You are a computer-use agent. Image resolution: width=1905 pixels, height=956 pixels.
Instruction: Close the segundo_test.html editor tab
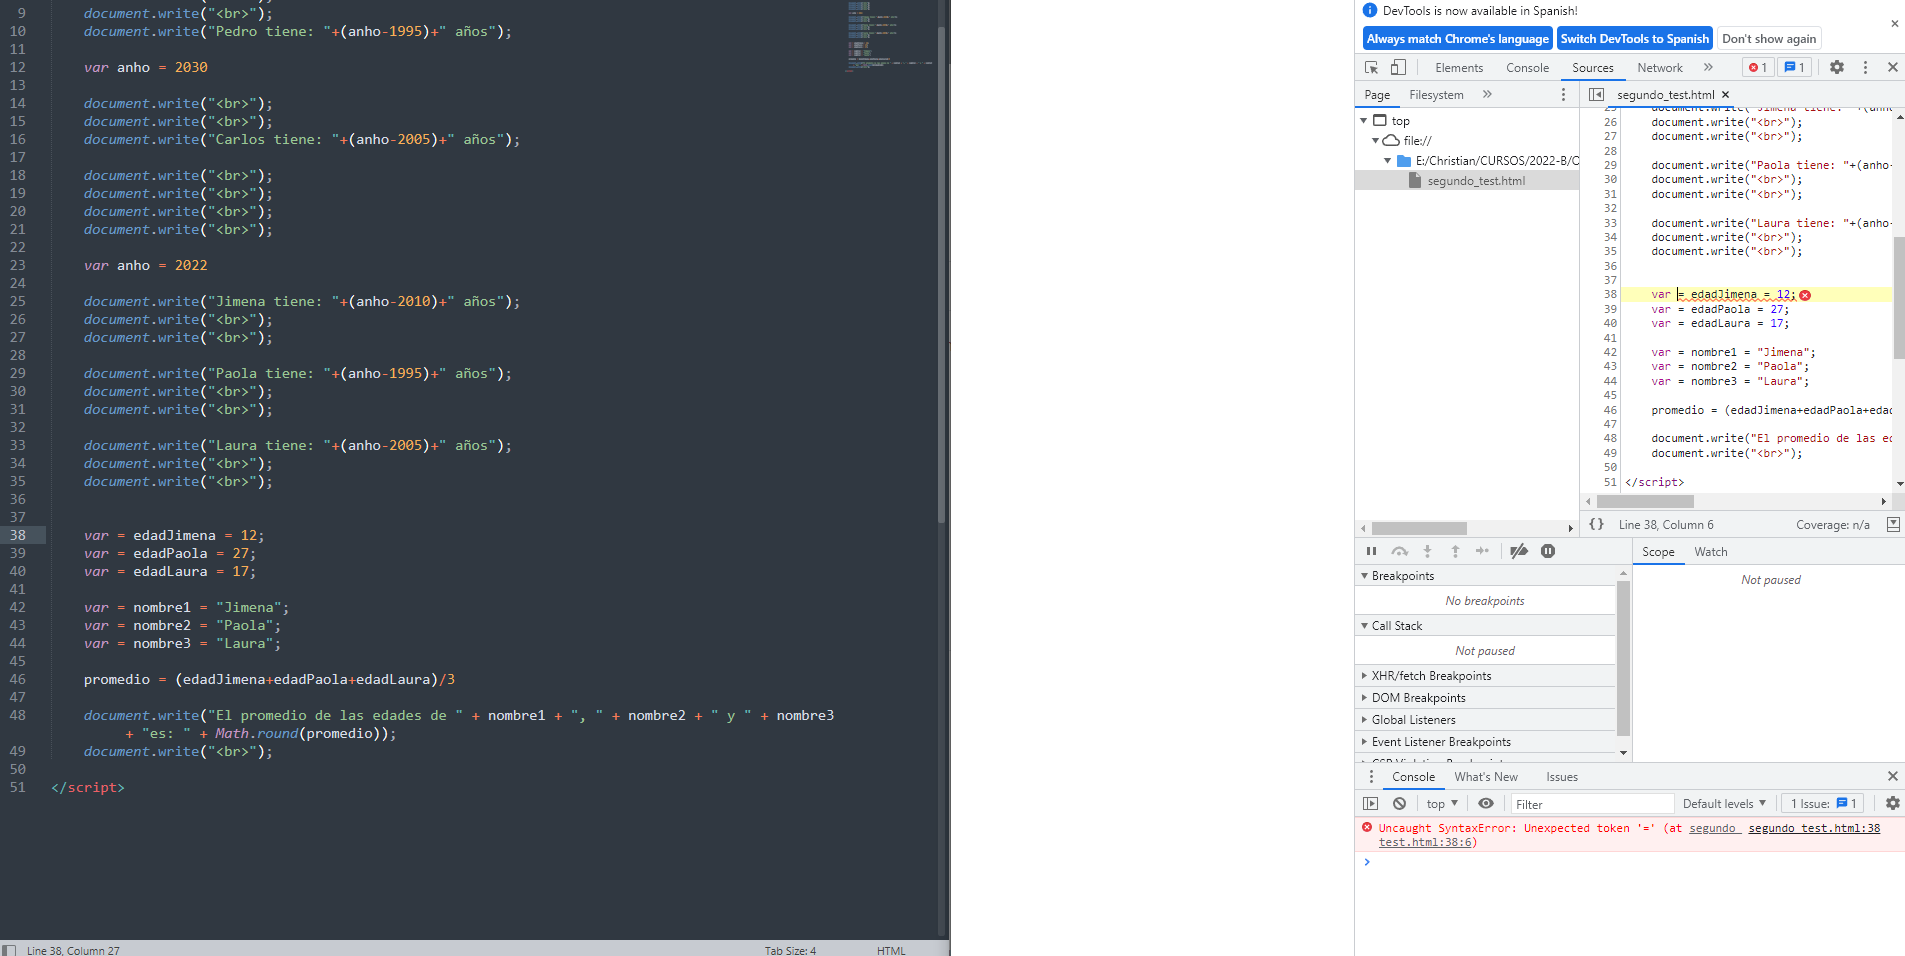(1725, 95)
